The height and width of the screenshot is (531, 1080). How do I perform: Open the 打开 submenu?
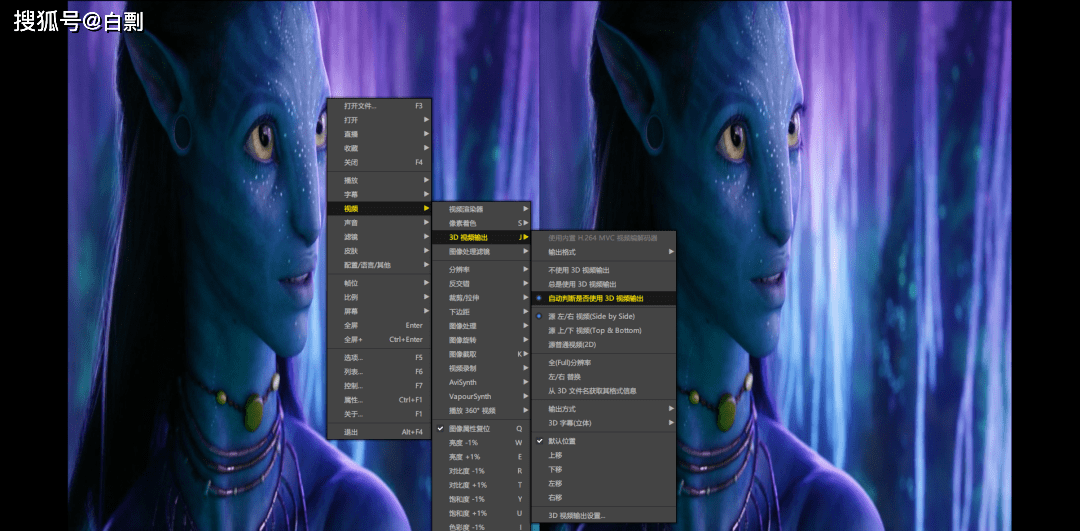tap(379, 120)
